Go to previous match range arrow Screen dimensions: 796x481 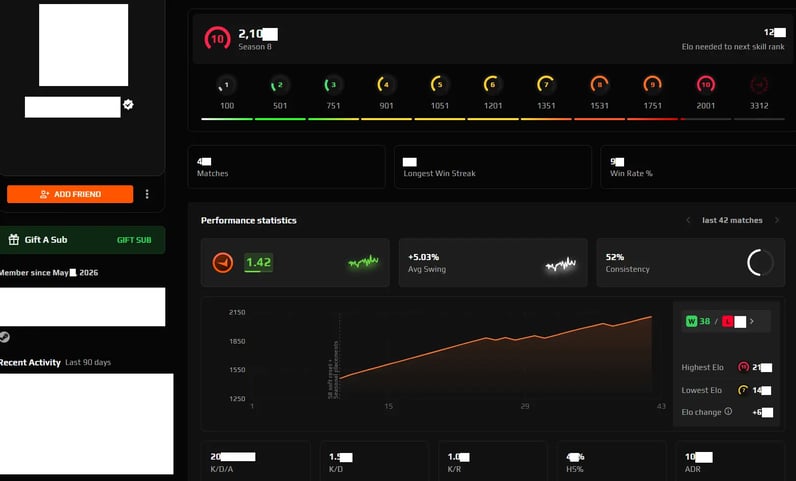pyautogui.click(x=688, y=220)
